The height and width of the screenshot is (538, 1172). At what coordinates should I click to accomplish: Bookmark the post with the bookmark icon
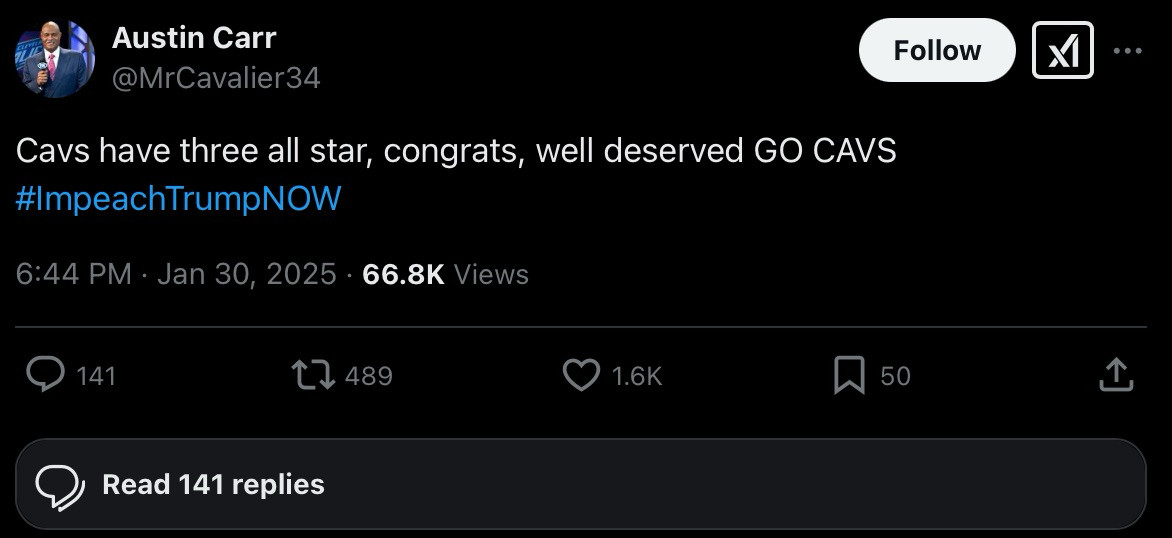849,375
